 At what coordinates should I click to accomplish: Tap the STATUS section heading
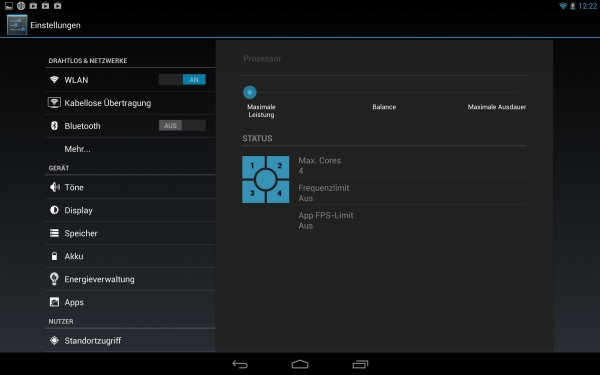click(x=257, y=138)
